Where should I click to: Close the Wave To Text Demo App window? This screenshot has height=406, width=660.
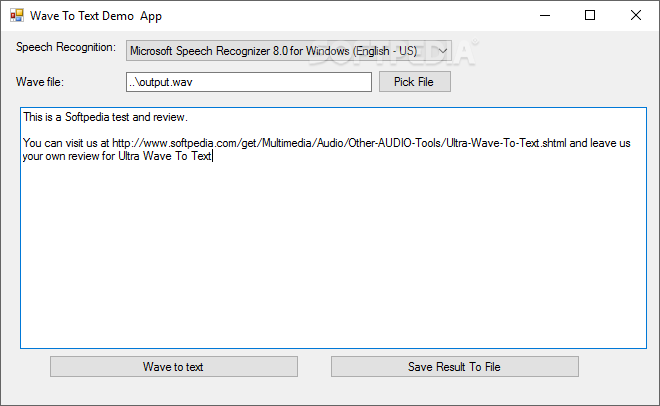[x=636, y=16]
